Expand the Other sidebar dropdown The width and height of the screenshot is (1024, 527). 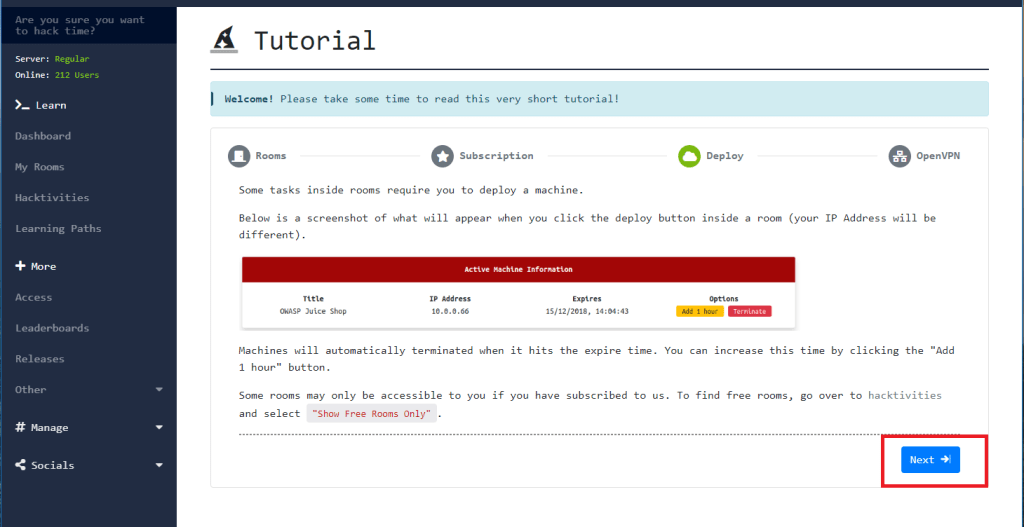159,390
